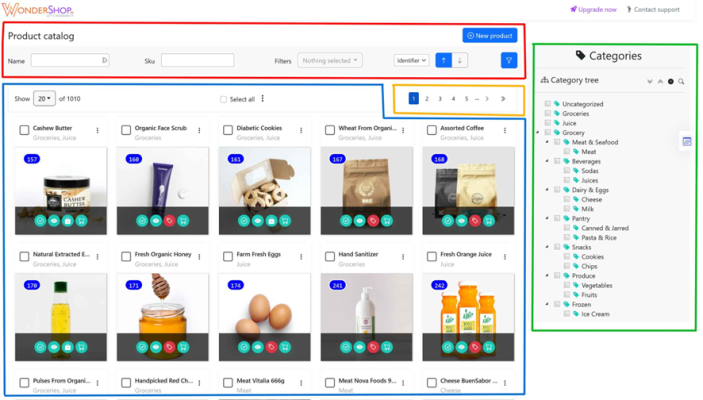Viewport: 703px width, 400px height.
Task: Click the New product button
Action: 490,35
